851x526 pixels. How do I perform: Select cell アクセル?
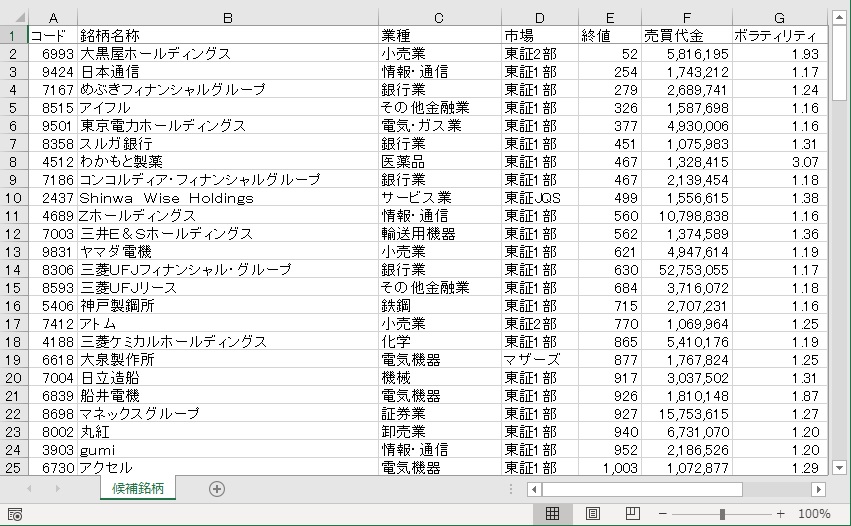[228, 467]
